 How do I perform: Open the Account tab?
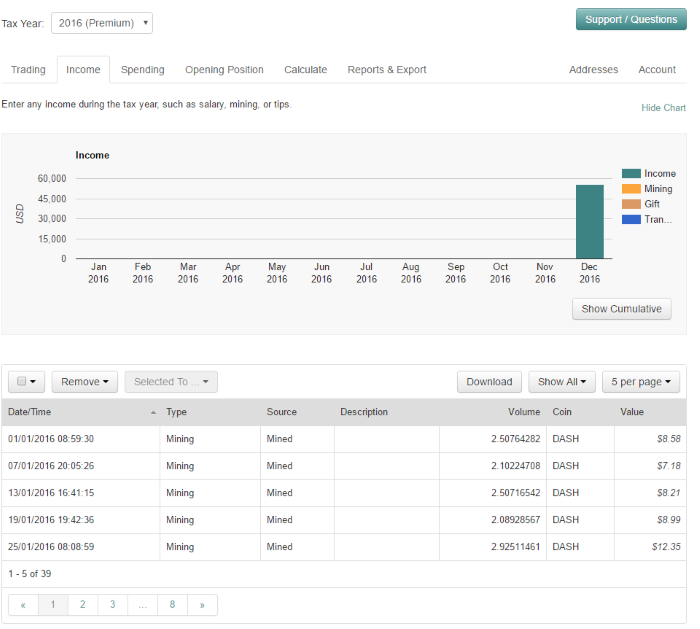point(657,70)
